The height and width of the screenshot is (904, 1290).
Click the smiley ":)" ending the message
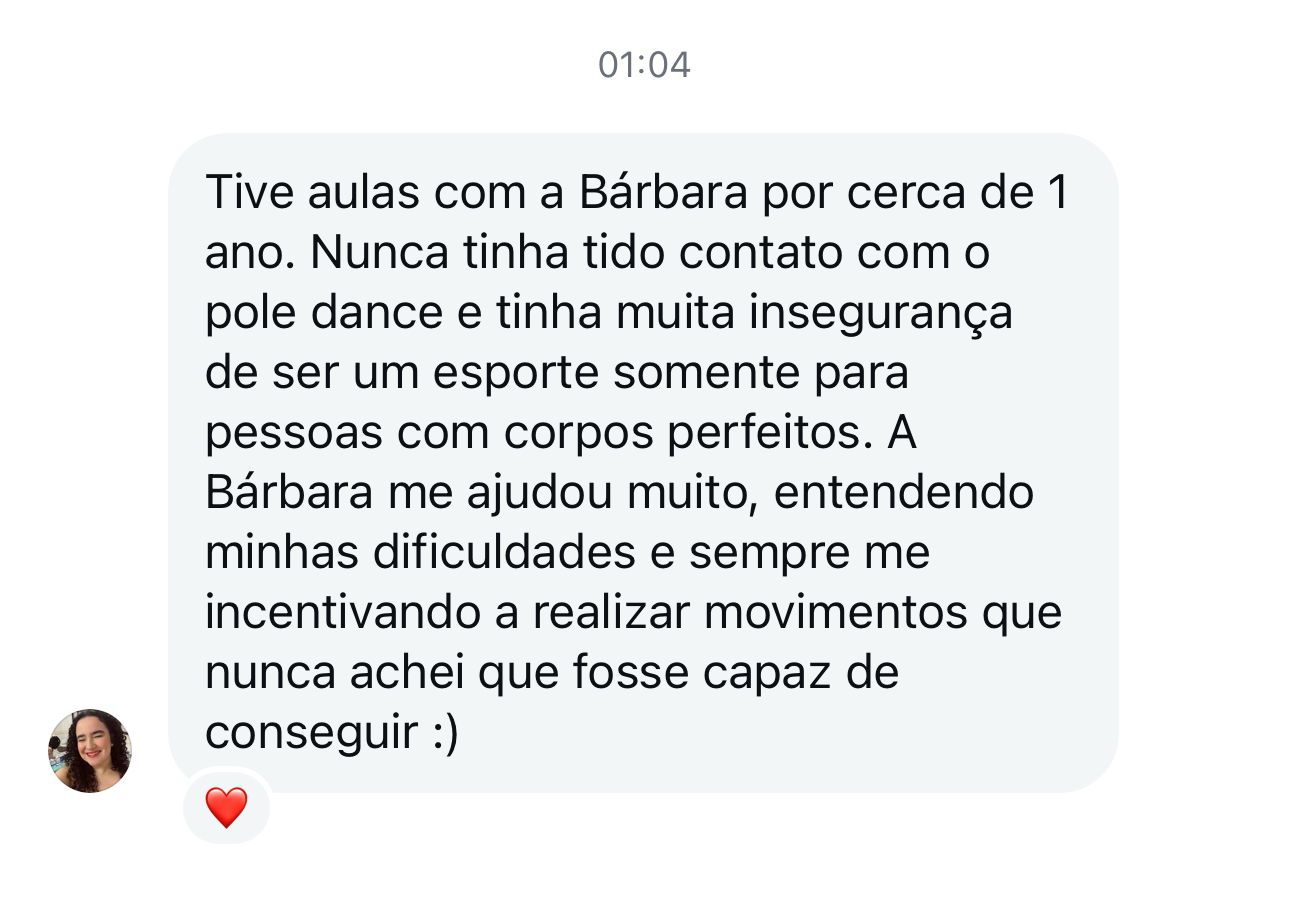445,734
